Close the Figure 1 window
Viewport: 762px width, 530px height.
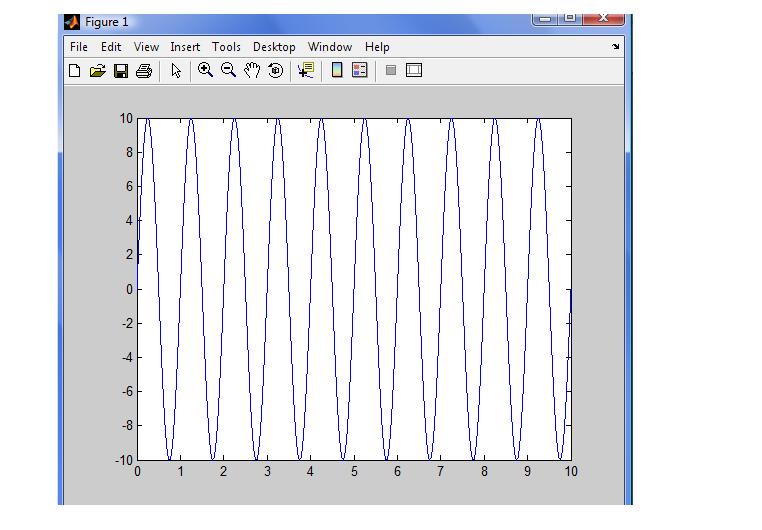[x=603, y=19]
